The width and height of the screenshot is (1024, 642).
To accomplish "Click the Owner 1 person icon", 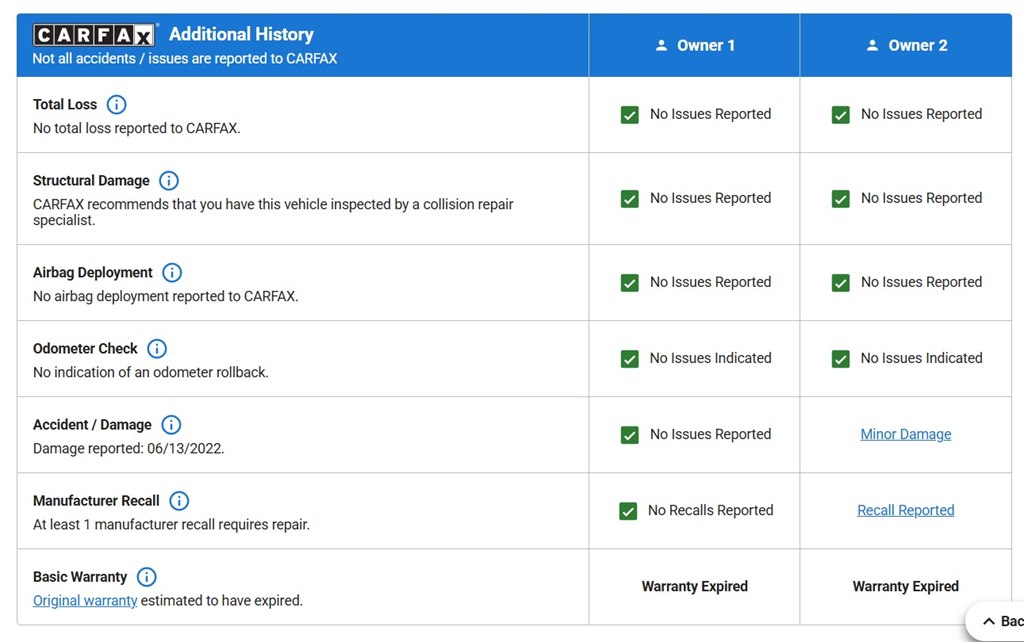I will 662,45.
